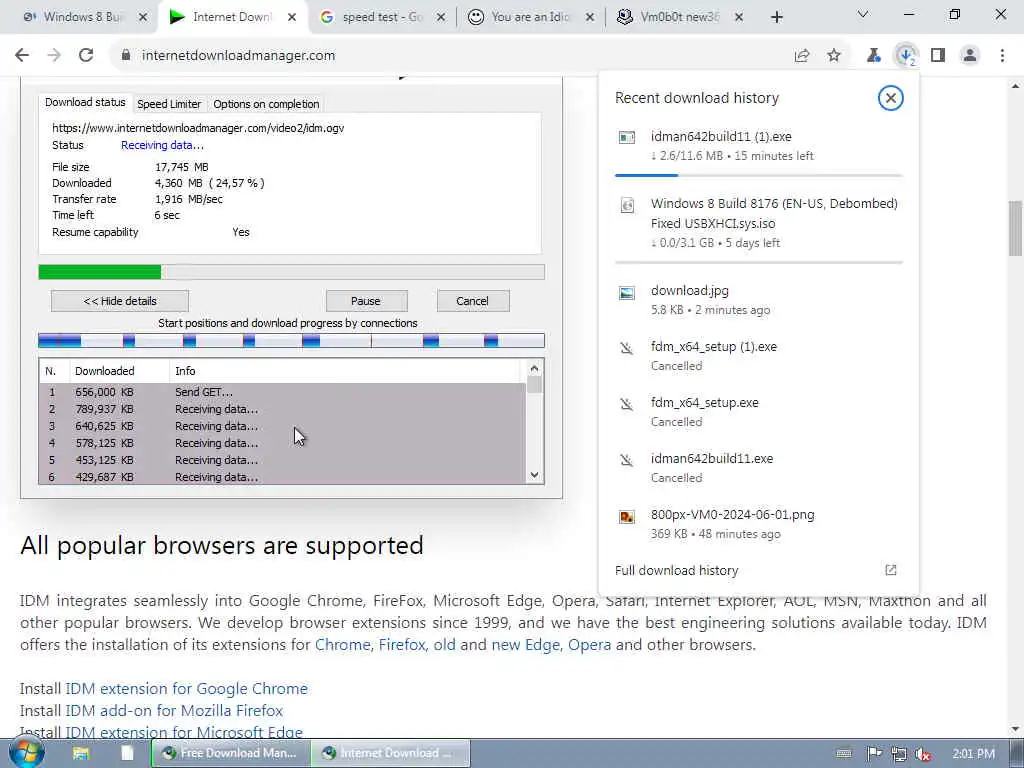Viewport: 1024px width, 768px height.
Task: Open the new Edge extension link
Action: click(526, 645)
